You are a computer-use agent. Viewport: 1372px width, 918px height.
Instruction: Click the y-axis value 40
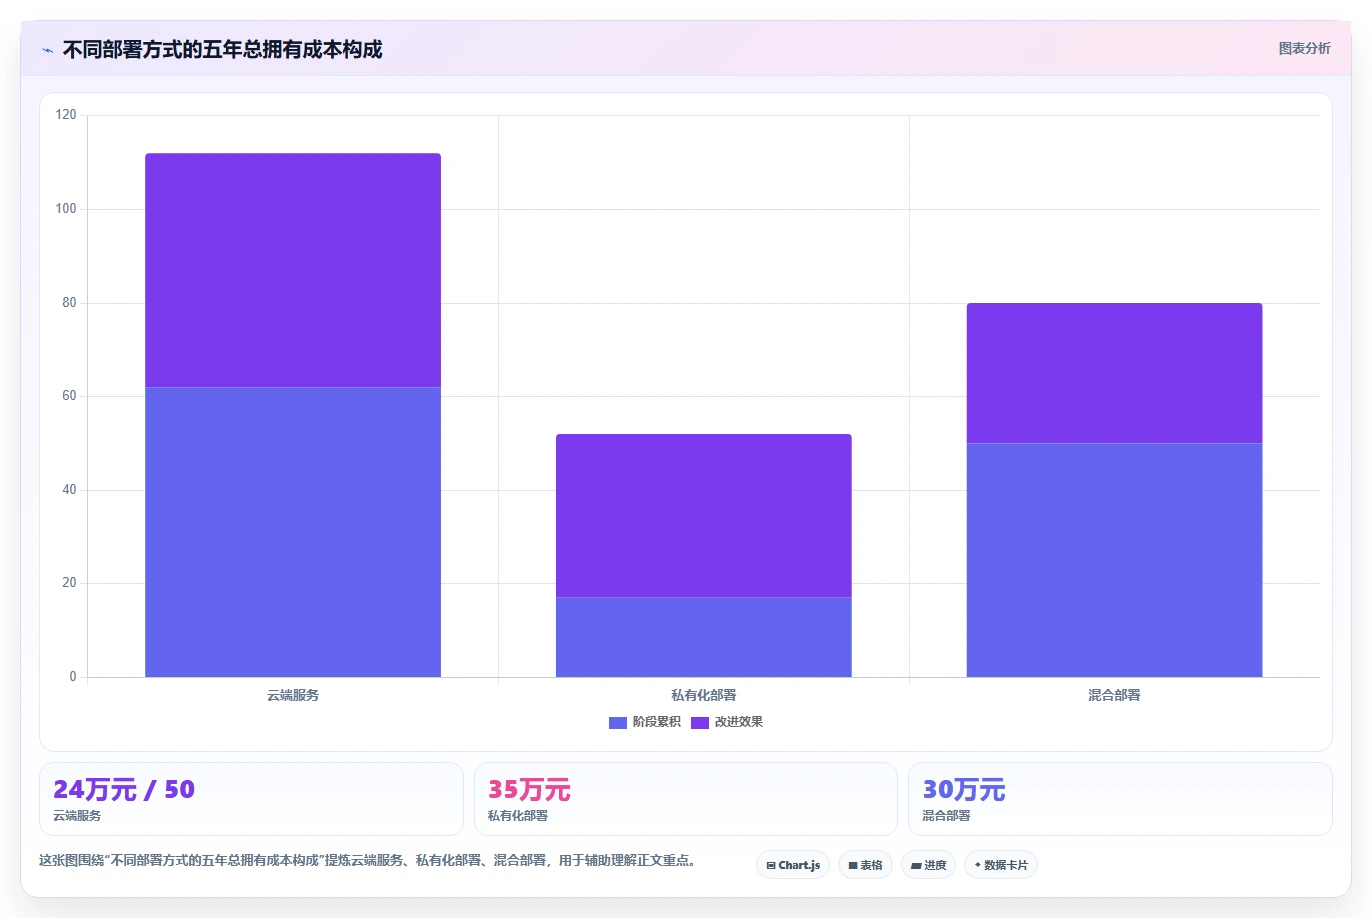69,490
